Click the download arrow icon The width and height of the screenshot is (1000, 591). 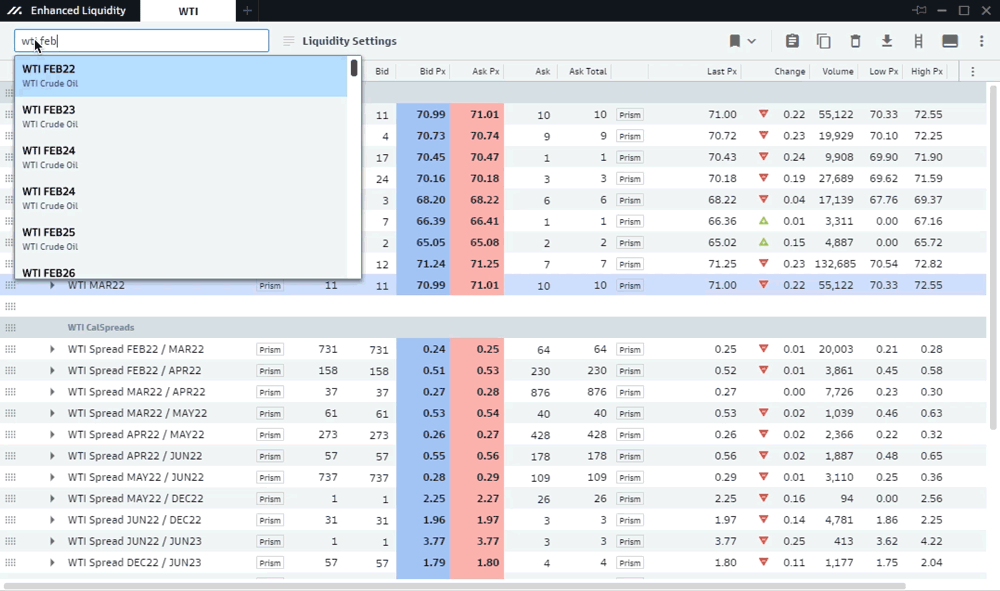click(x=886, y=41)
